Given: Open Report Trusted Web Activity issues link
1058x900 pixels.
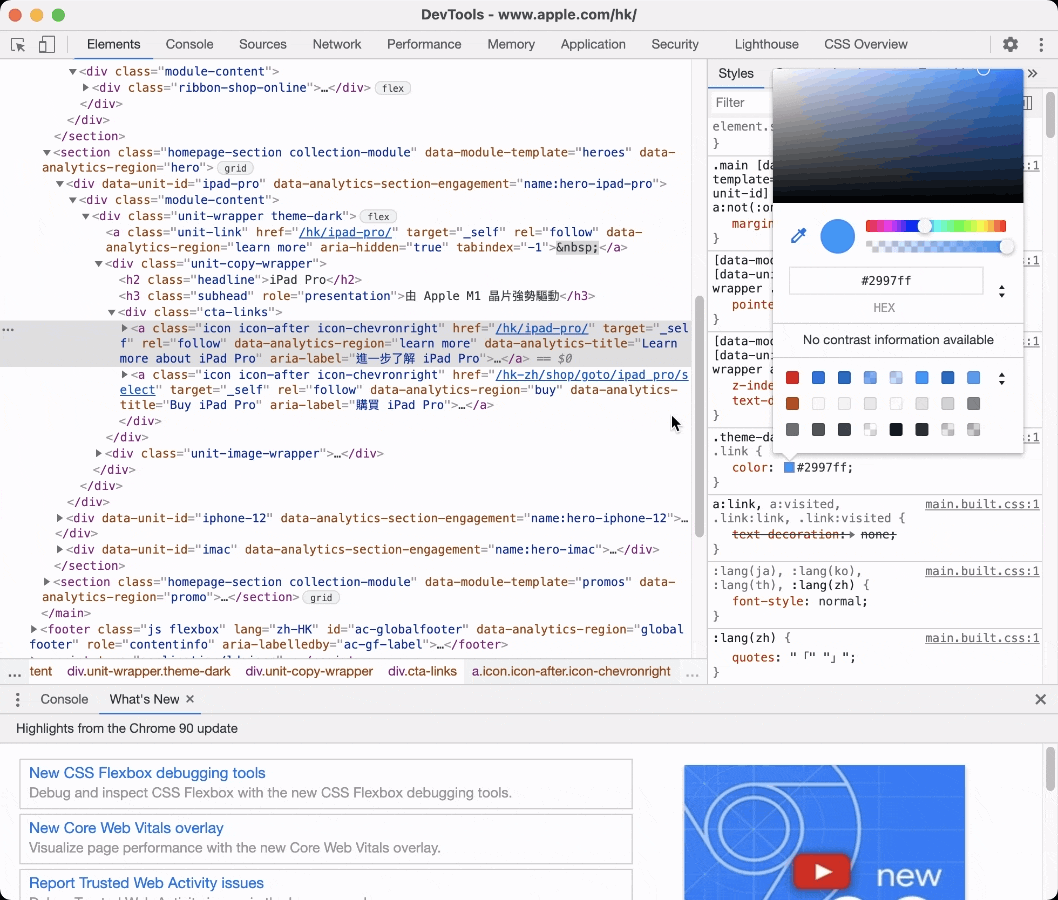Looking at the screenshot, I should (146, 883).
